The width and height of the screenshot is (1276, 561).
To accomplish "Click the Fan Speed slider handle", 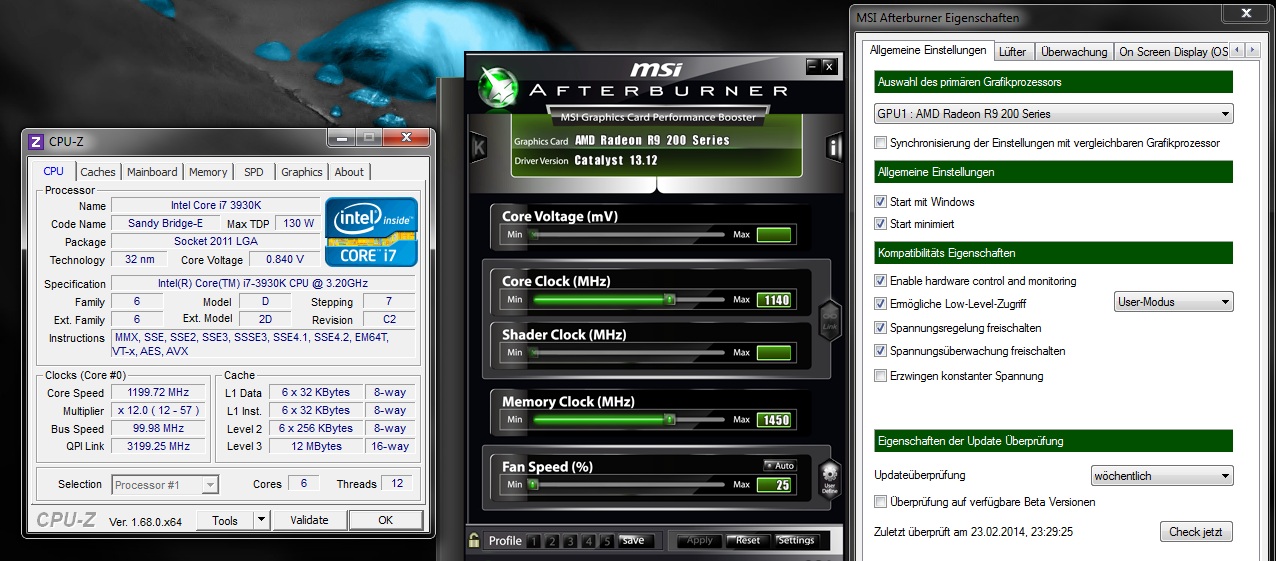I will click(x=533, y=485).
